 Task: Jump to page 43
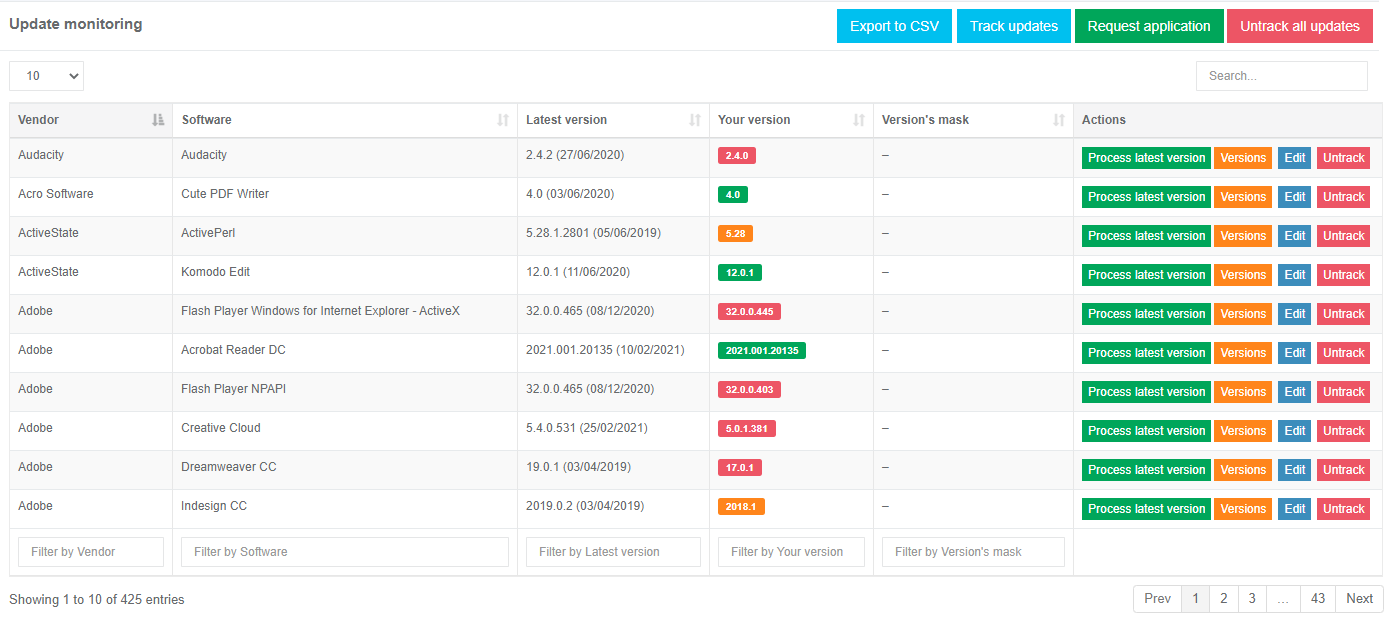[1317, 599]
